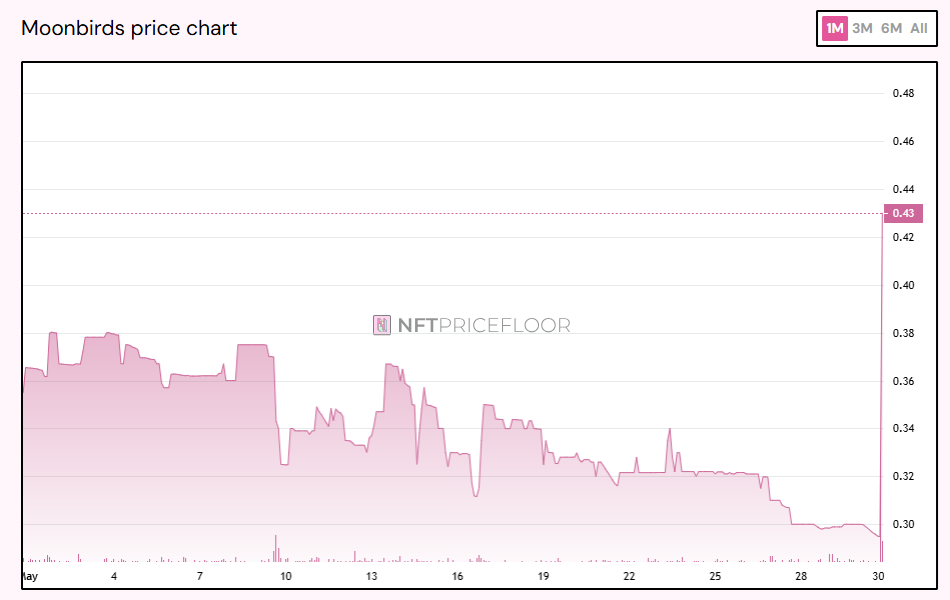
Task: Click the 0.30 price axis label
Action: (903, 524)
